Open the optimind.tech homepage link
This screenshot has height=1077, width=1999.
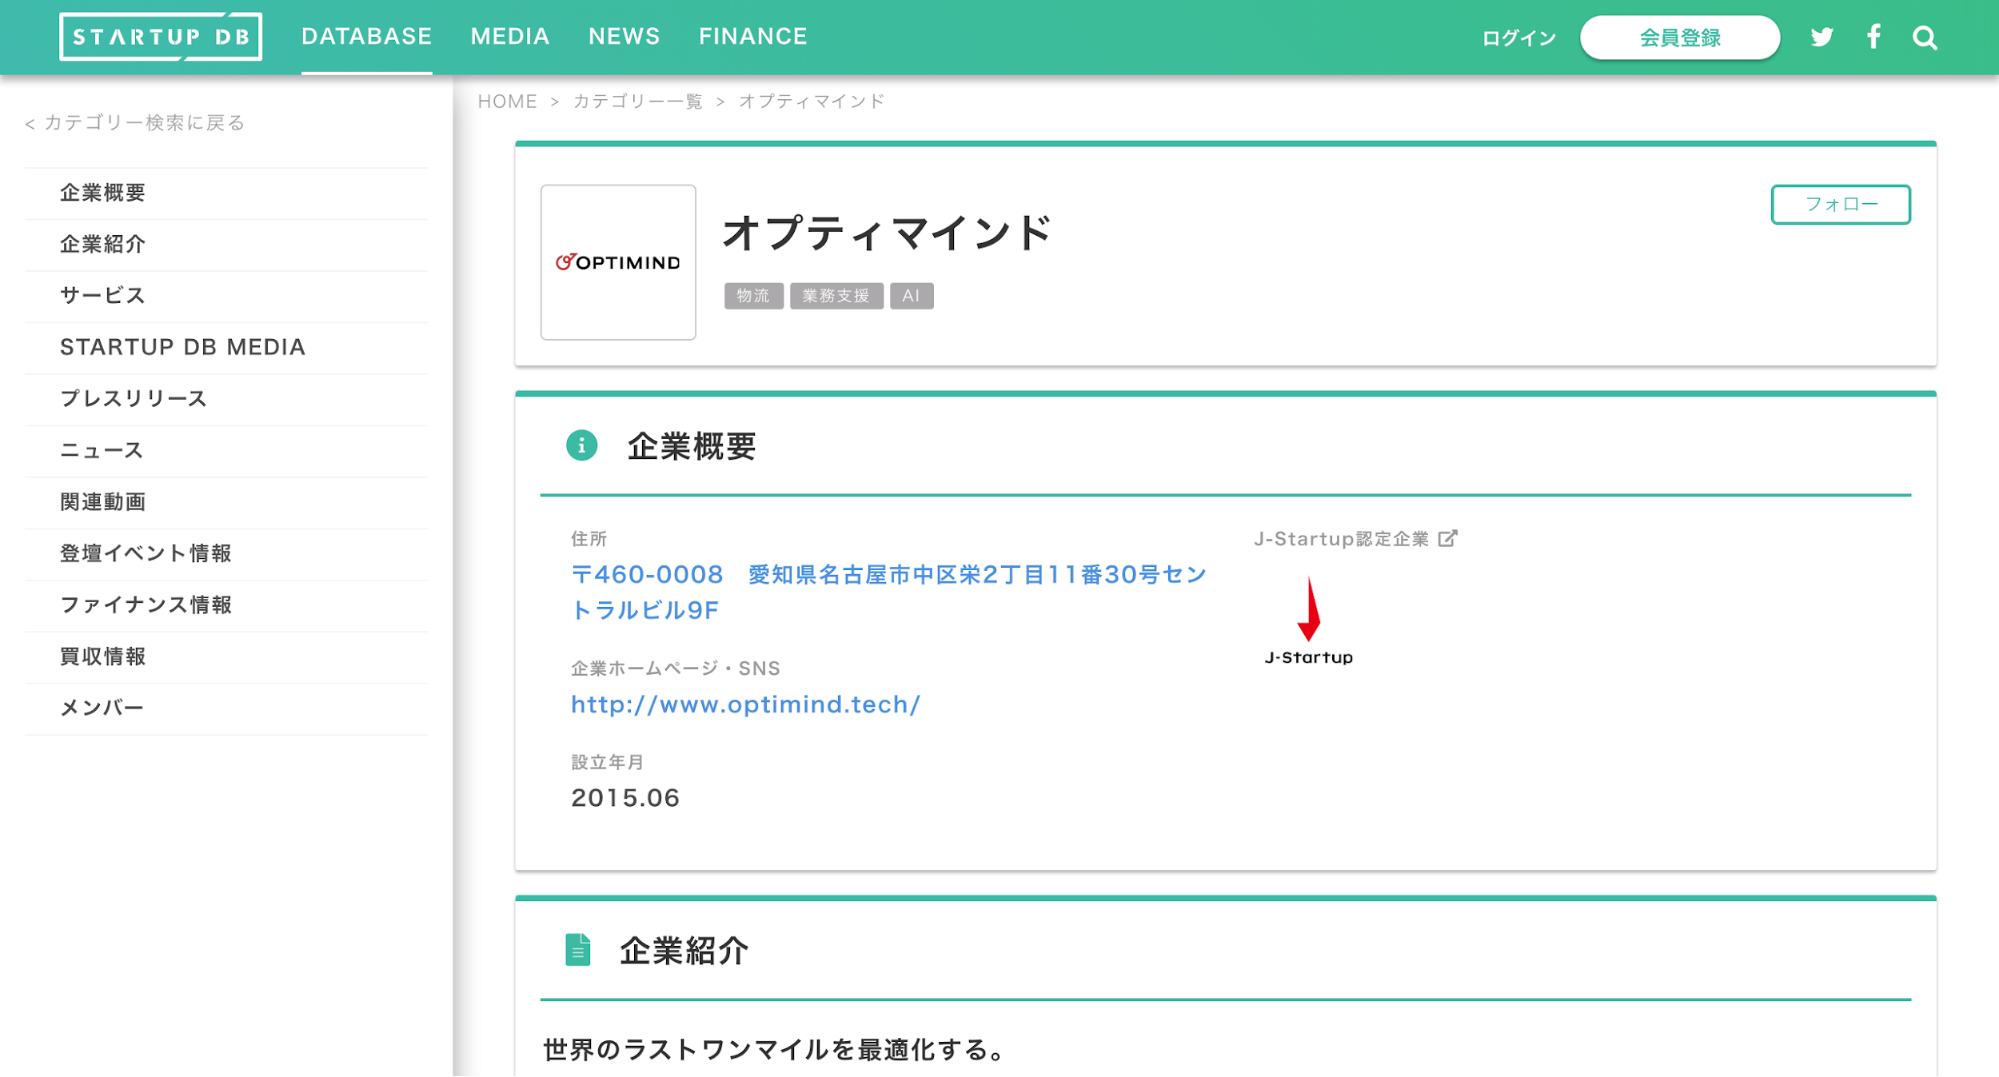(x=746, y=704)
